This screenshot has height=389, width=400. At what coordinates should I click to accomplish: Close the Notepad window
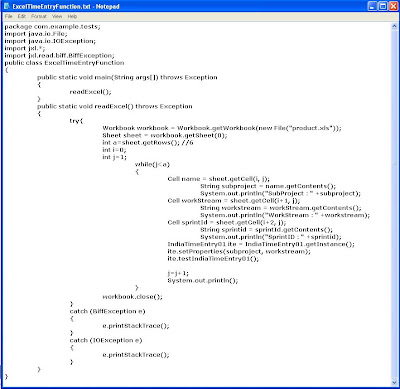coord(394,6)
